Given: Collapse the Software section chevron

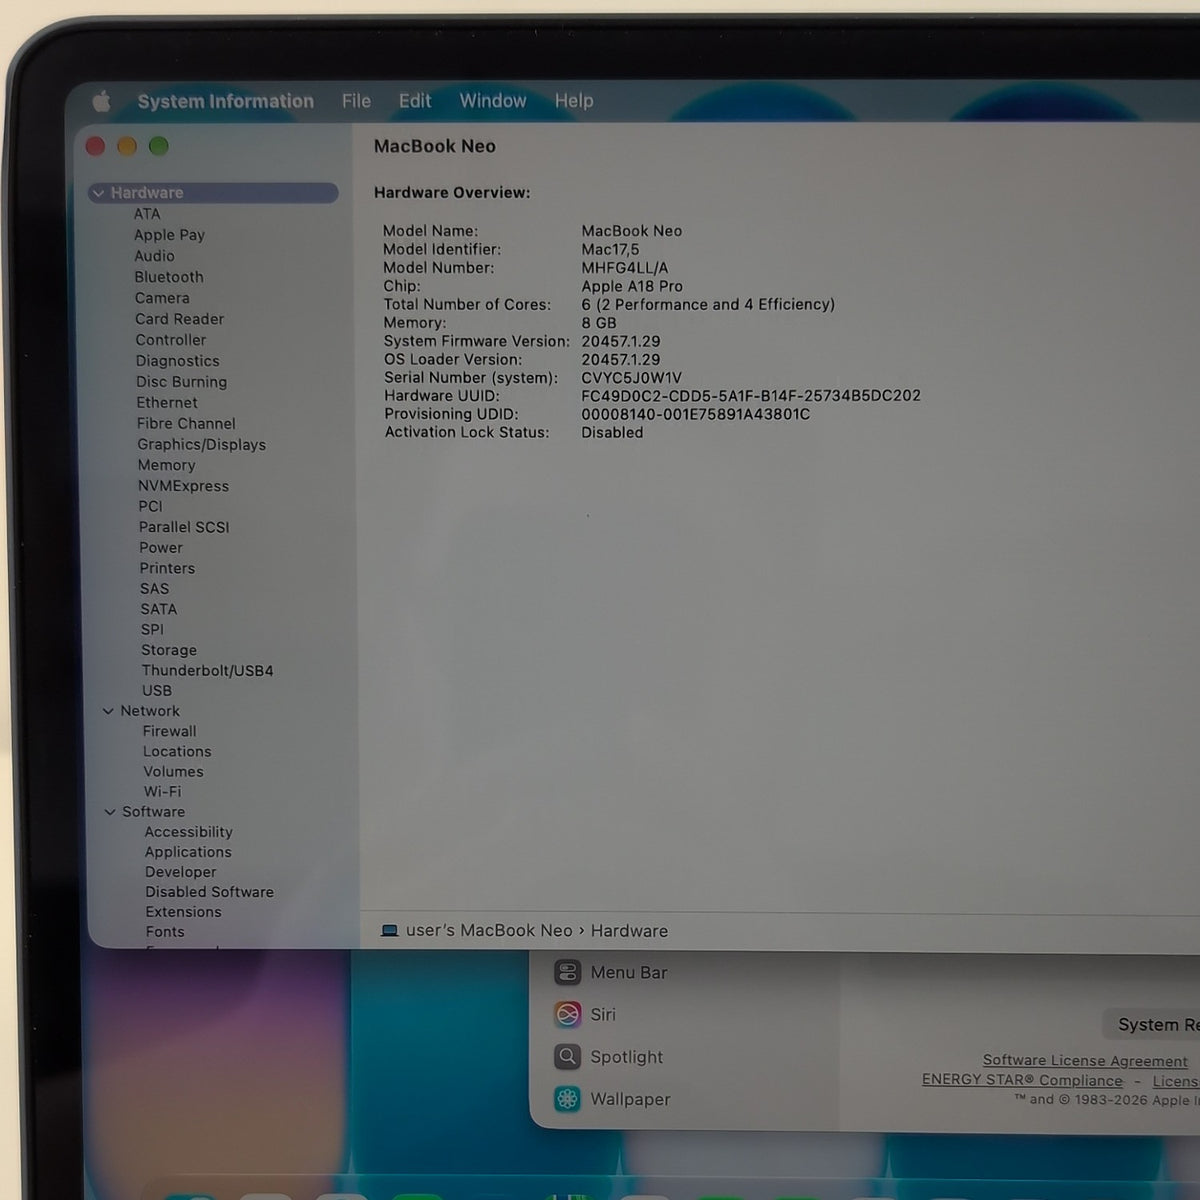Looking at the screenshot, I should tap(110, 812).
